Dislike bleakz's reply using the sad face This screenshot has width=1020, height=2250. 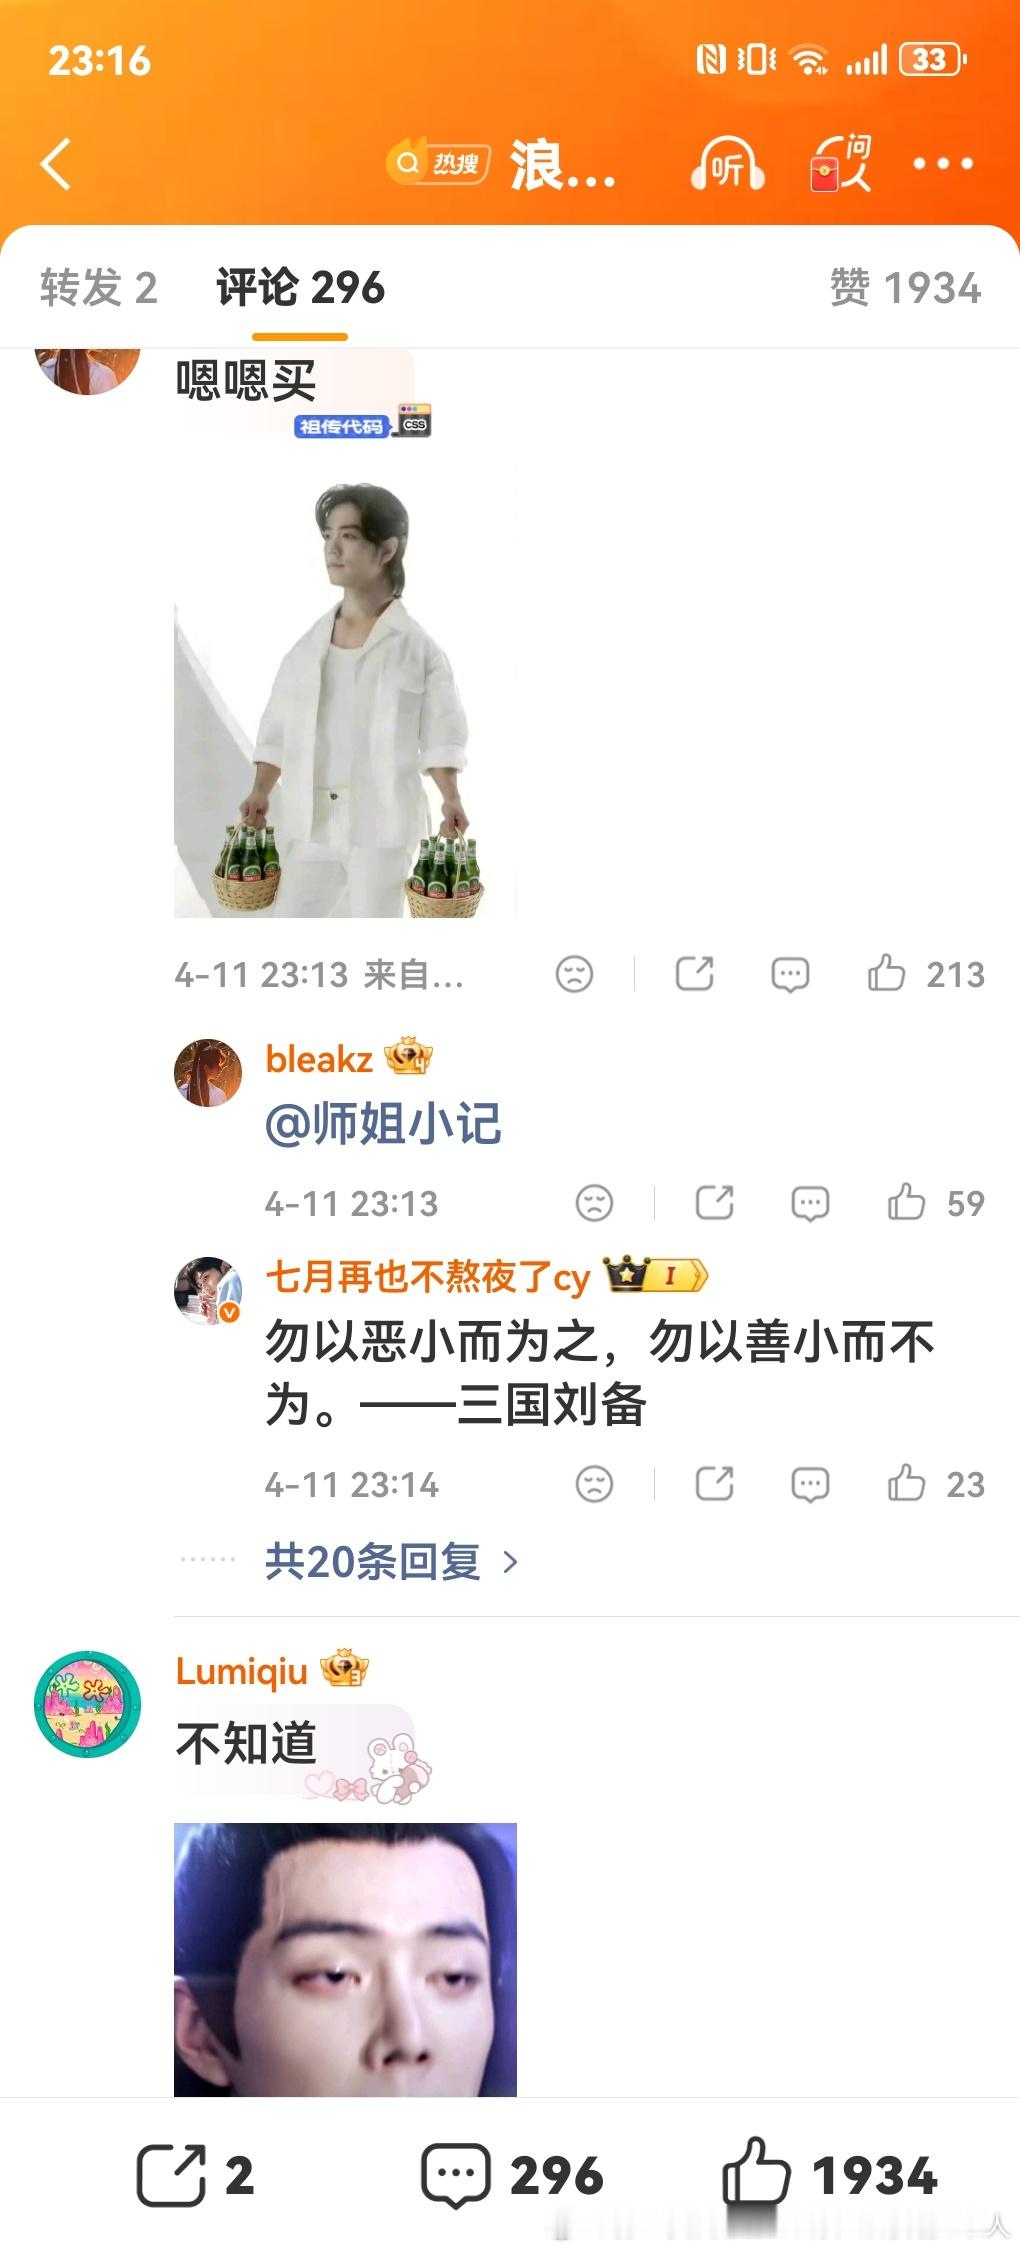(x=594, y=1203)
